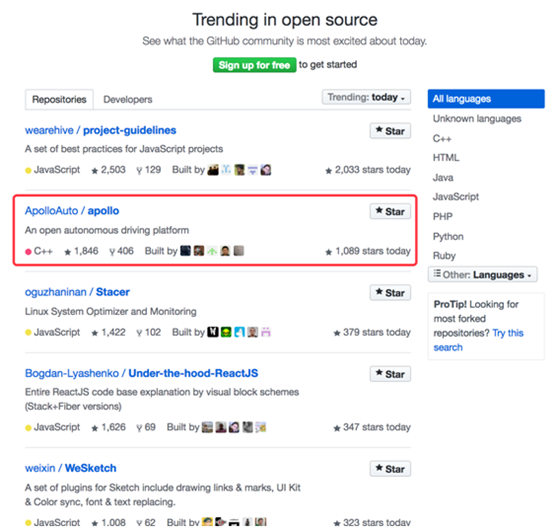Filter trending by Python language
Viewport: 557px width, 530px height.
click(448, 237)
